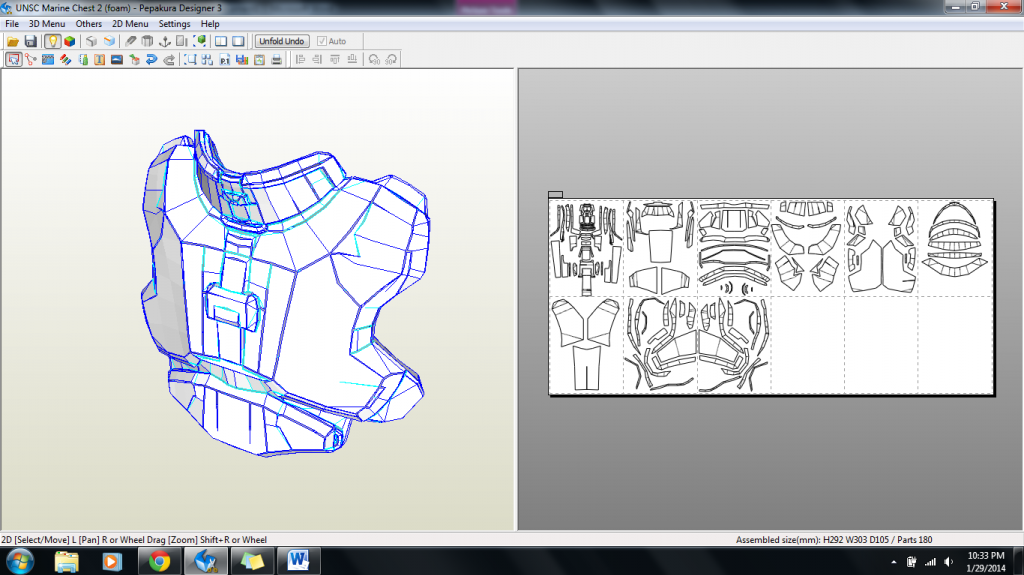Select the join/disjoin edge tool icon

30,59
